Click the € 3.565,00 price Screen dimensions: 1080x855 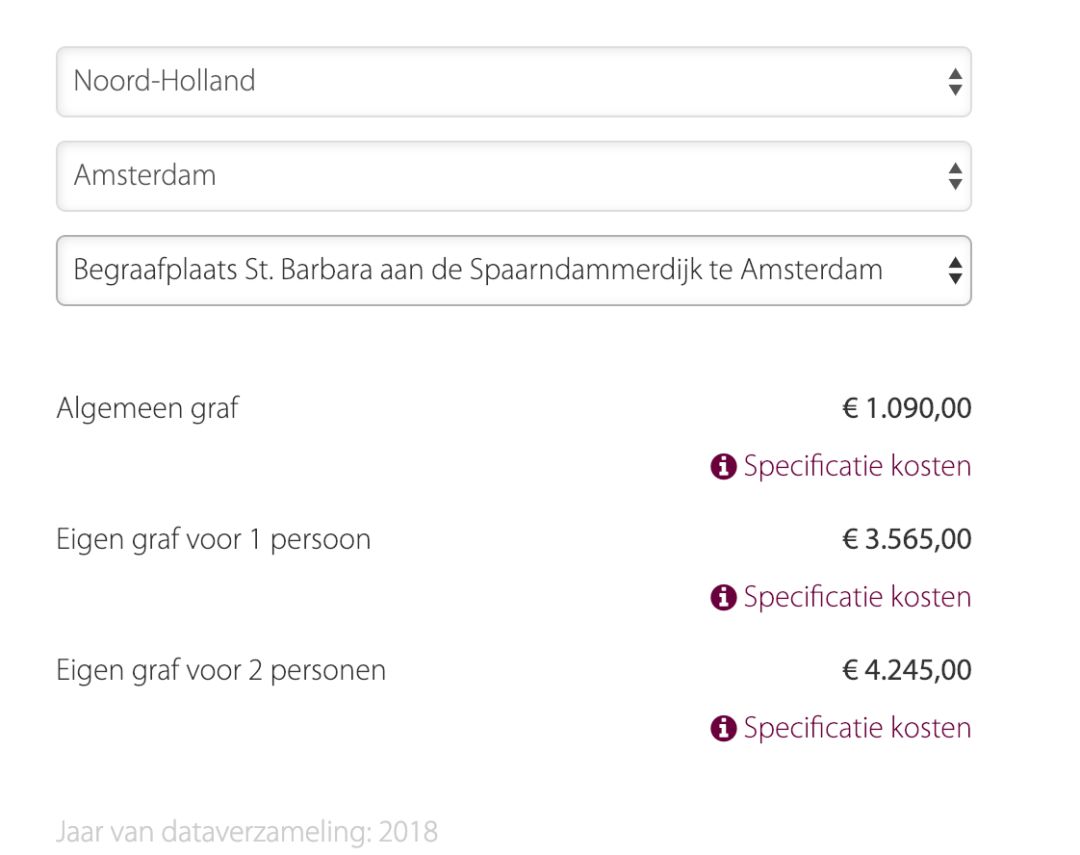click(x=906, y=540)
